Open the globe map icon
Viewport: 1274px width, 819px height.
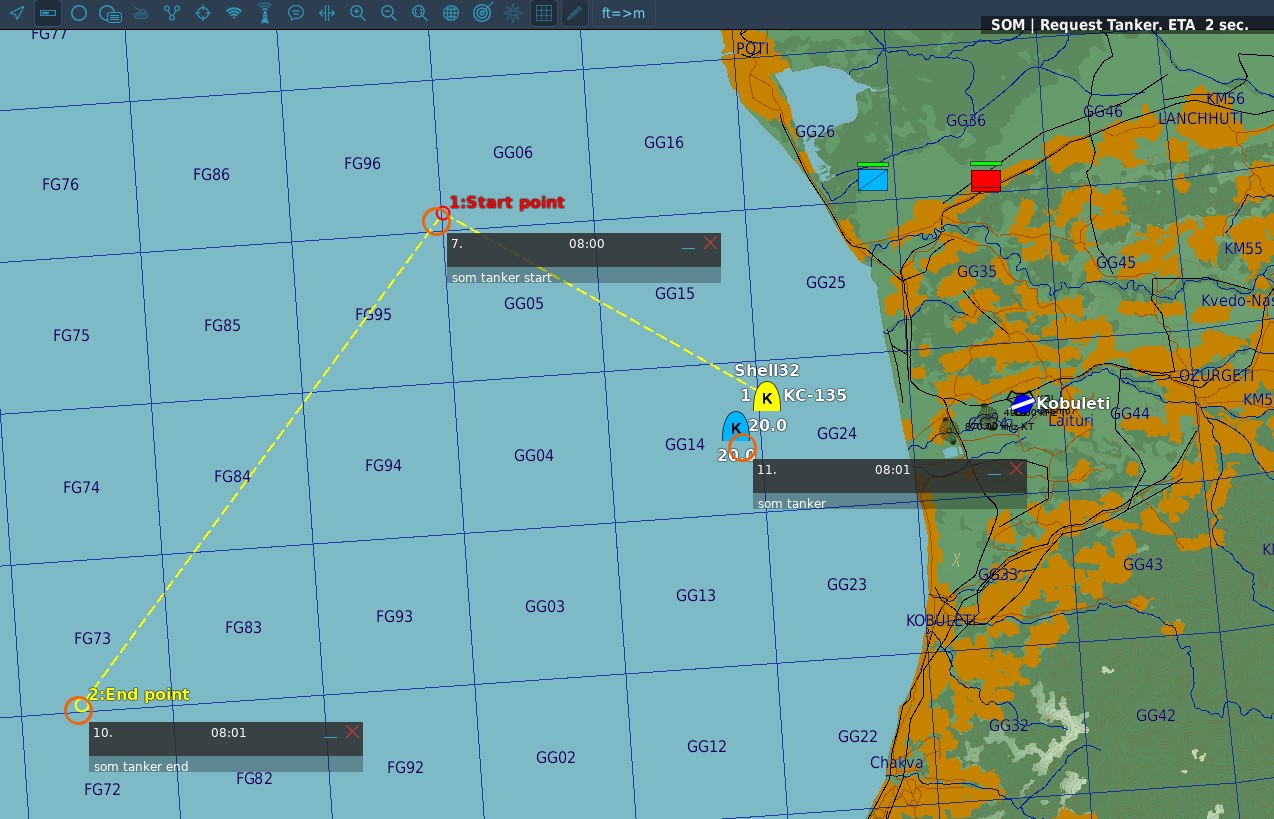(x=451, y=14)
